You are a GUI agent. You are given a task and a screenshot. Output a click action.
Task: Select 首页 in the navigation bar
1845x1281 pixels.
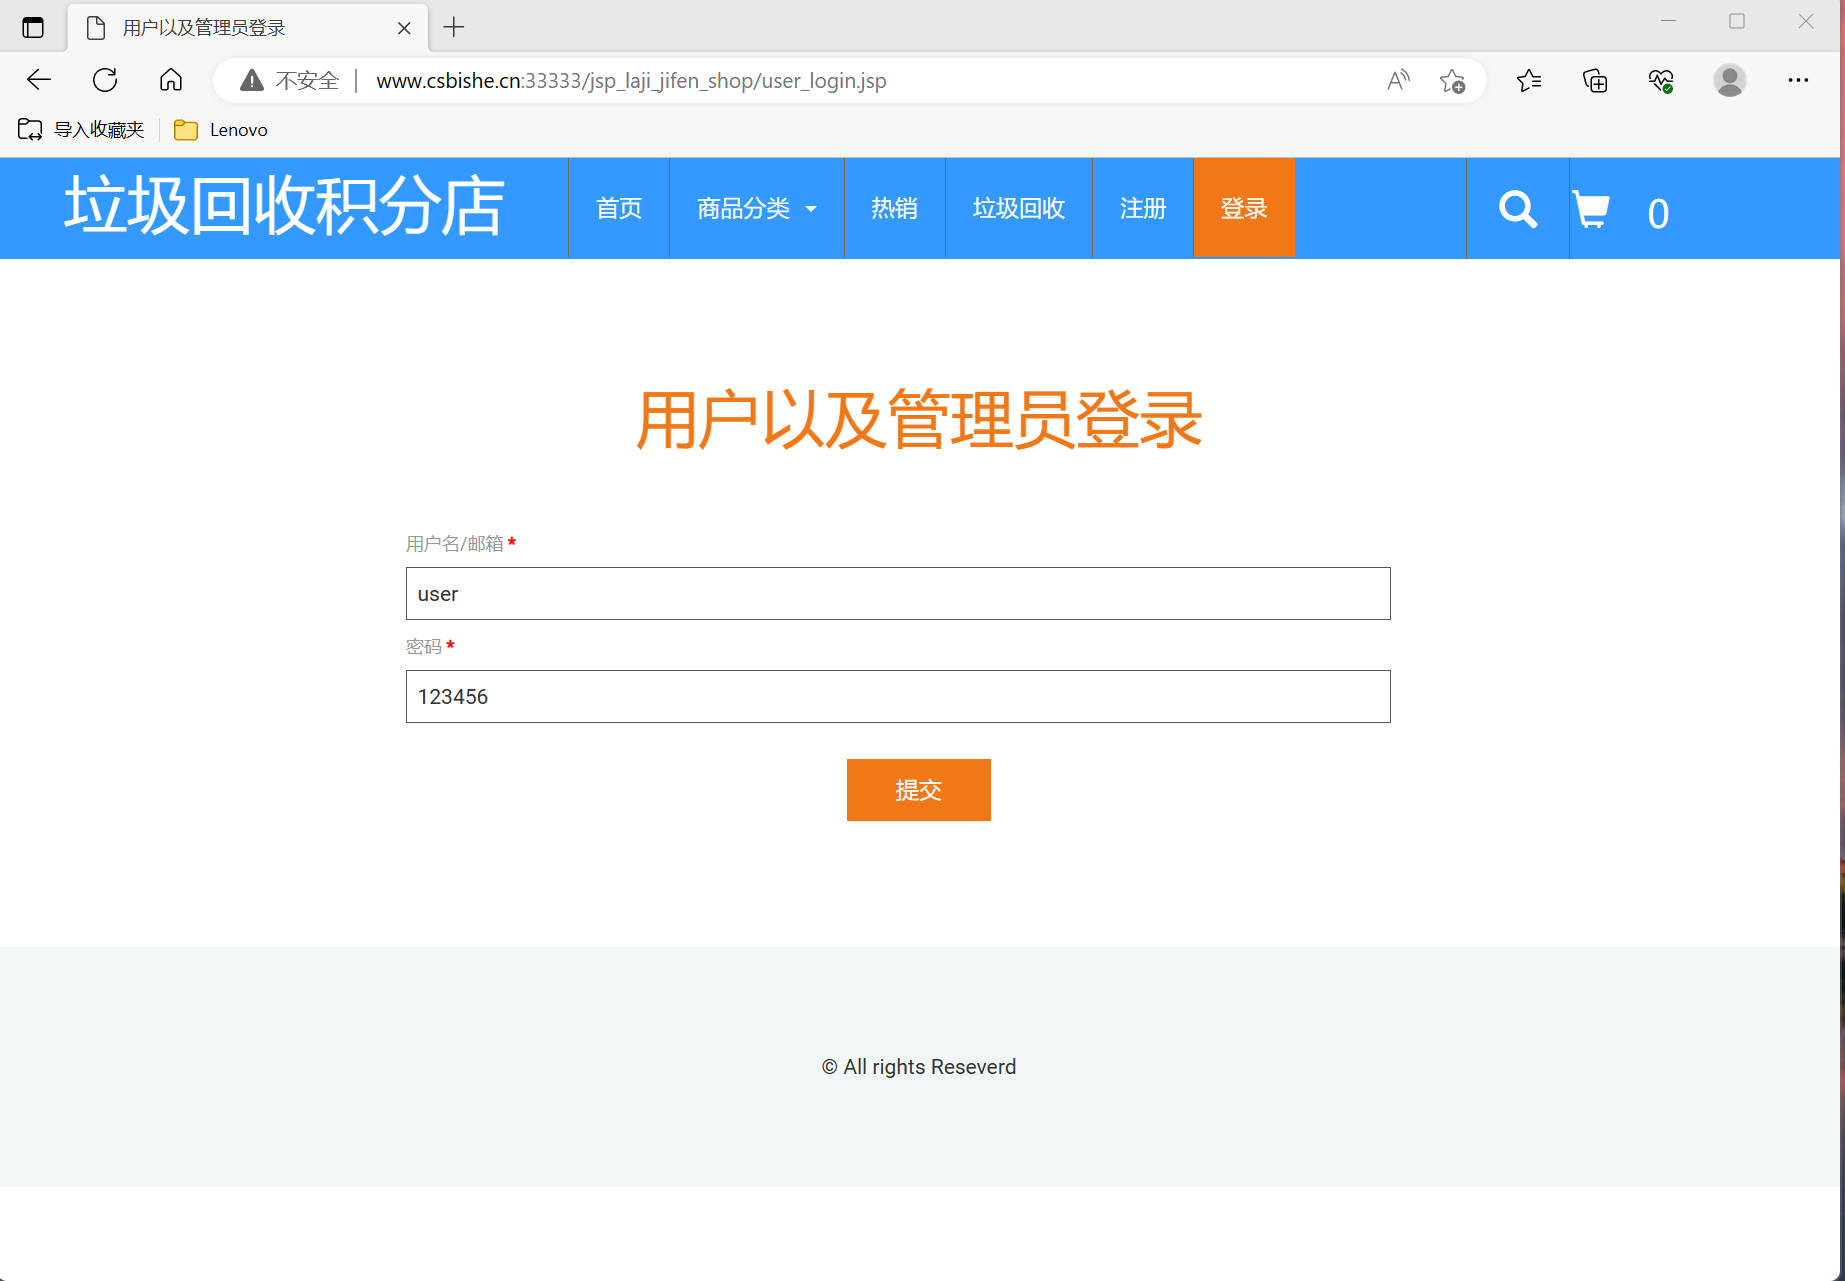(618, 208)
